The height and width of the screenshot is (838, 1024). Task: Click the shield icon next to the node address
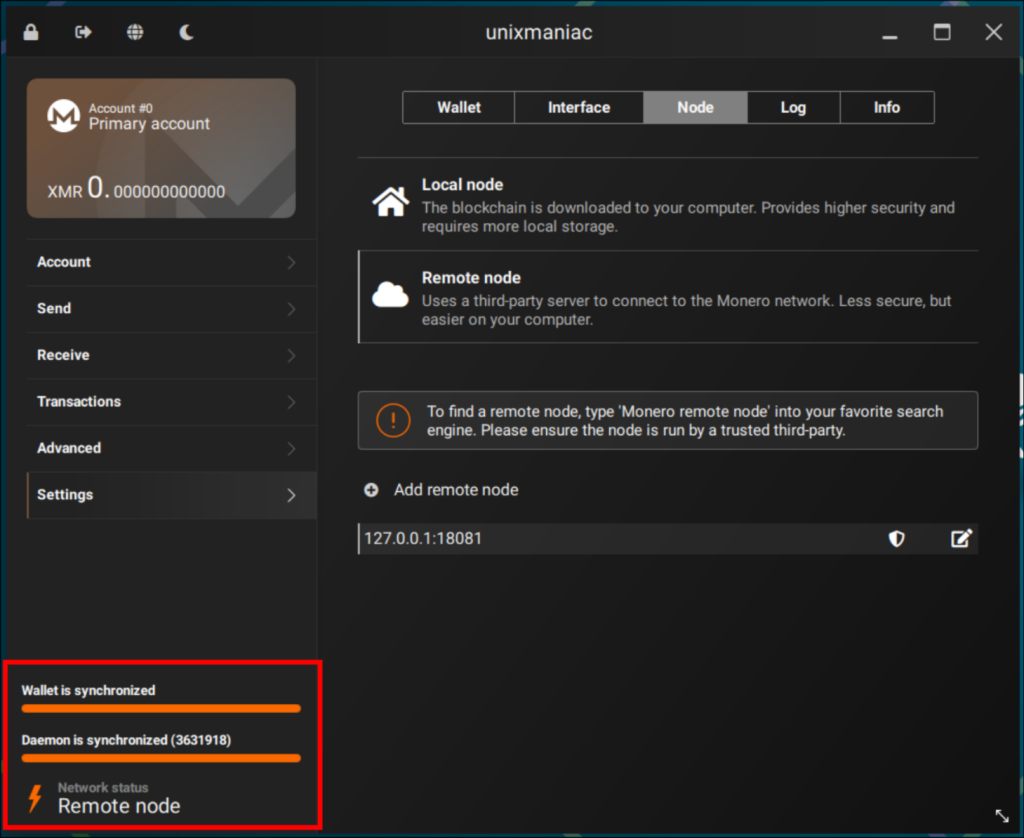(897, 538)
